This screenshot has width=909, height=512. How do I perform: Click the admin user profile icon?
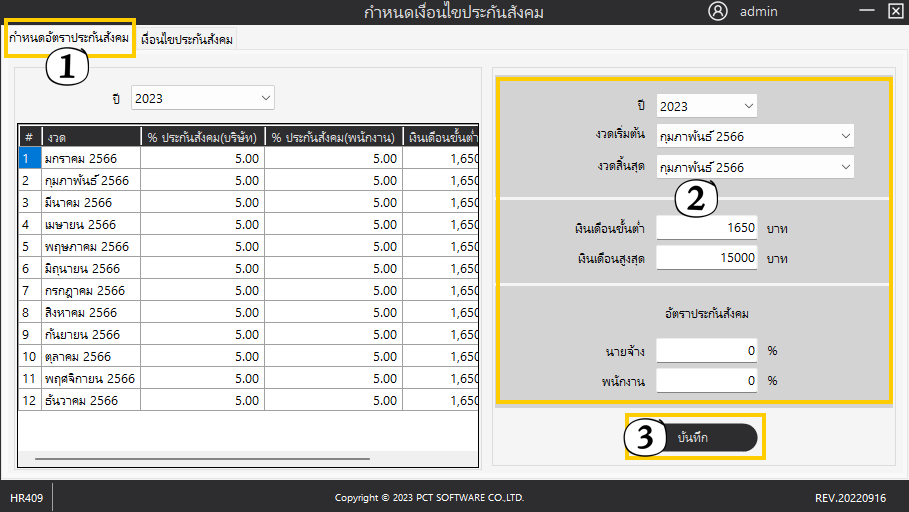717,11
